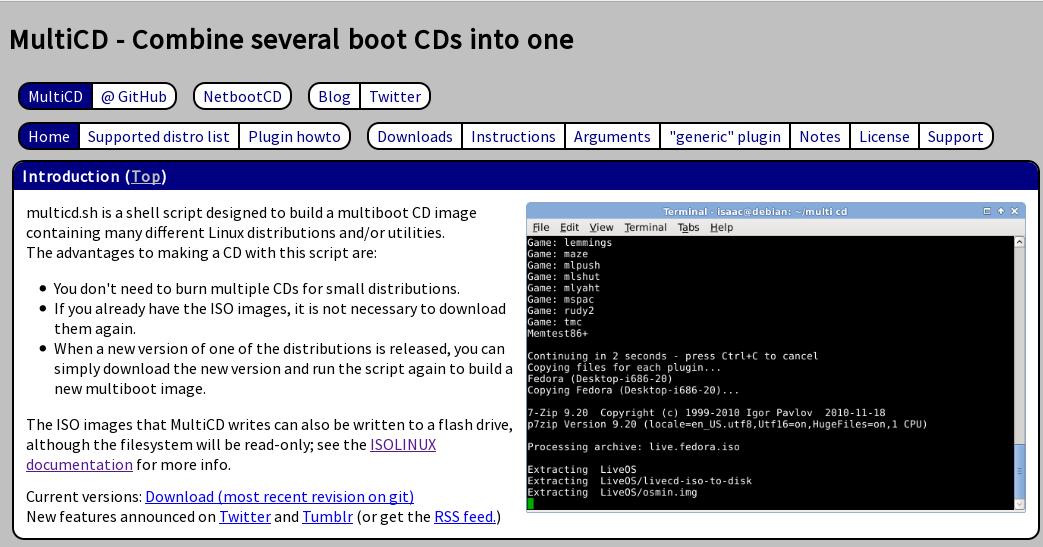Jump to the Downloads section
The width and height of the screenshot is (1043, 547).
click(x=415, y=136)
